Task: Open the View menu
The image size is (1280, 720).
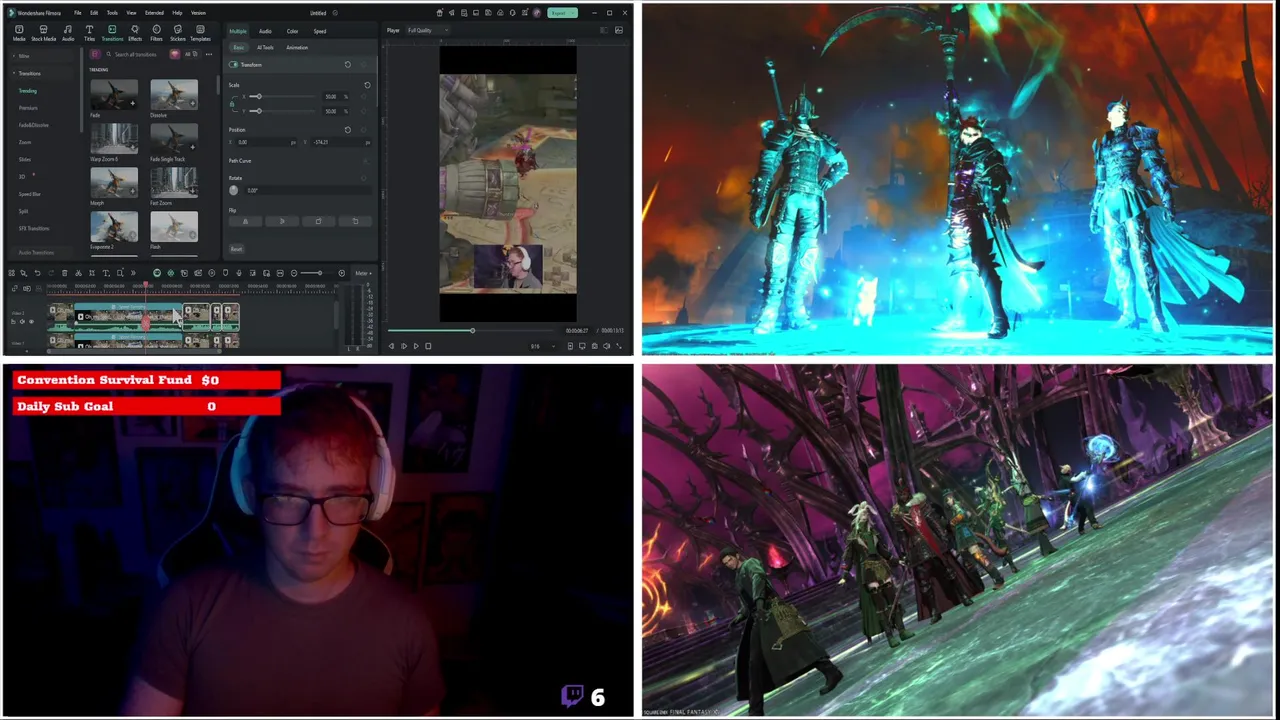Action: click(x=131, y=13)
